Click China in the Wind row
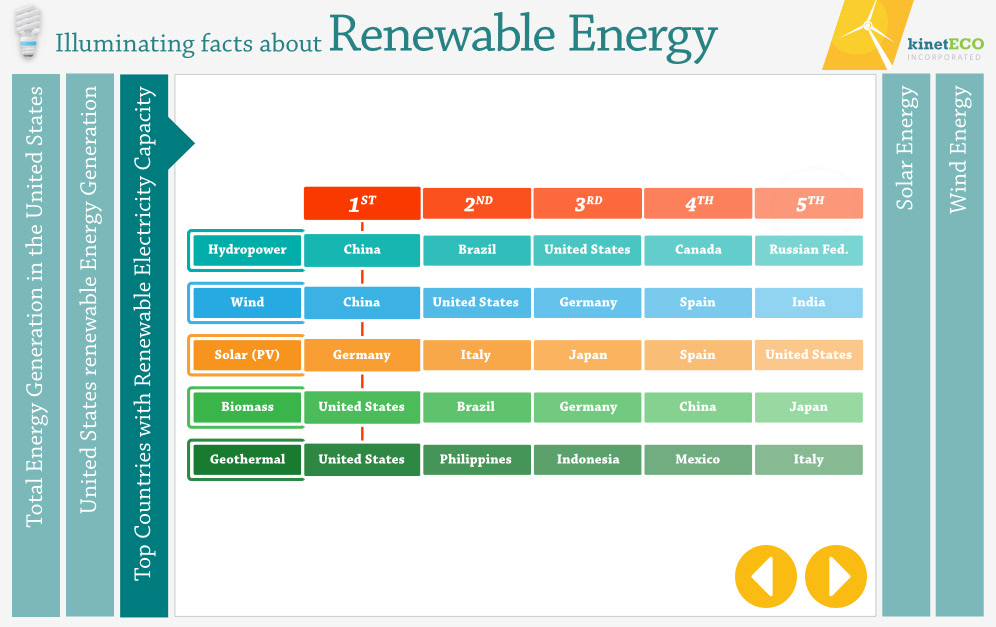 tap(362, 302)
